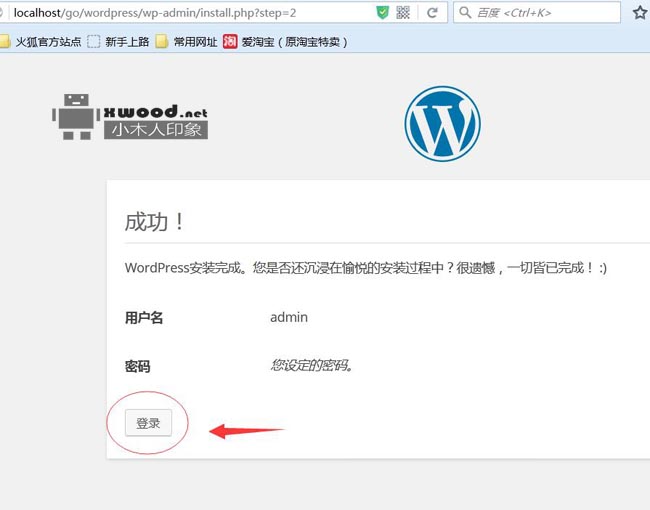Open the 新手上路 bookmark
Image resolution: width=650 pixels, height=510 pixels.
(x=118, y=41)
